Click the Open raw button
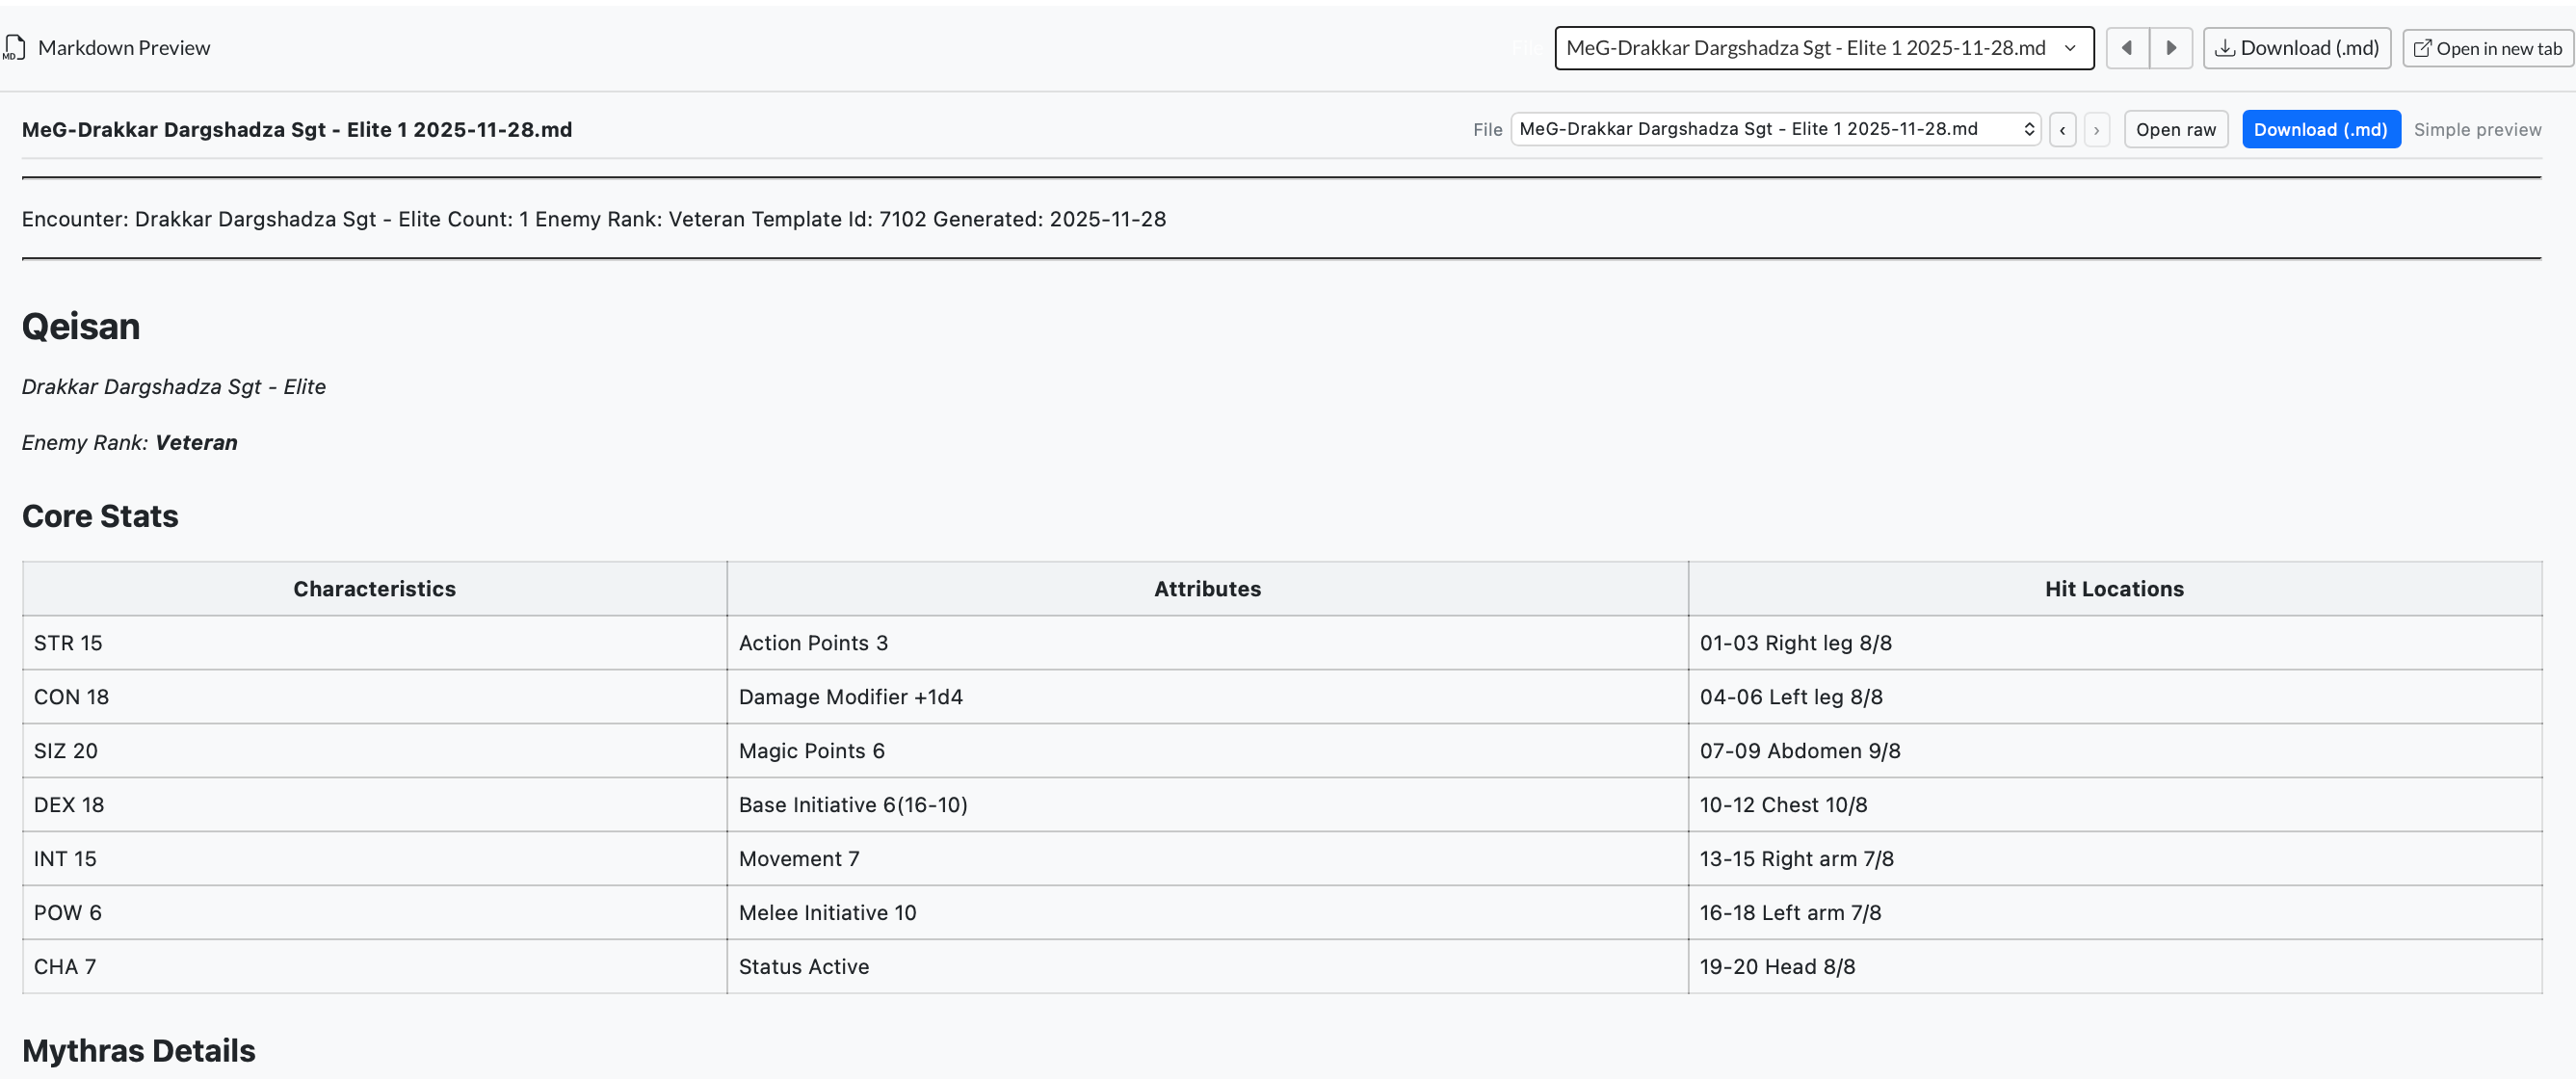The height and width of the screenshot is (1079, 2576). (2175, 129)
